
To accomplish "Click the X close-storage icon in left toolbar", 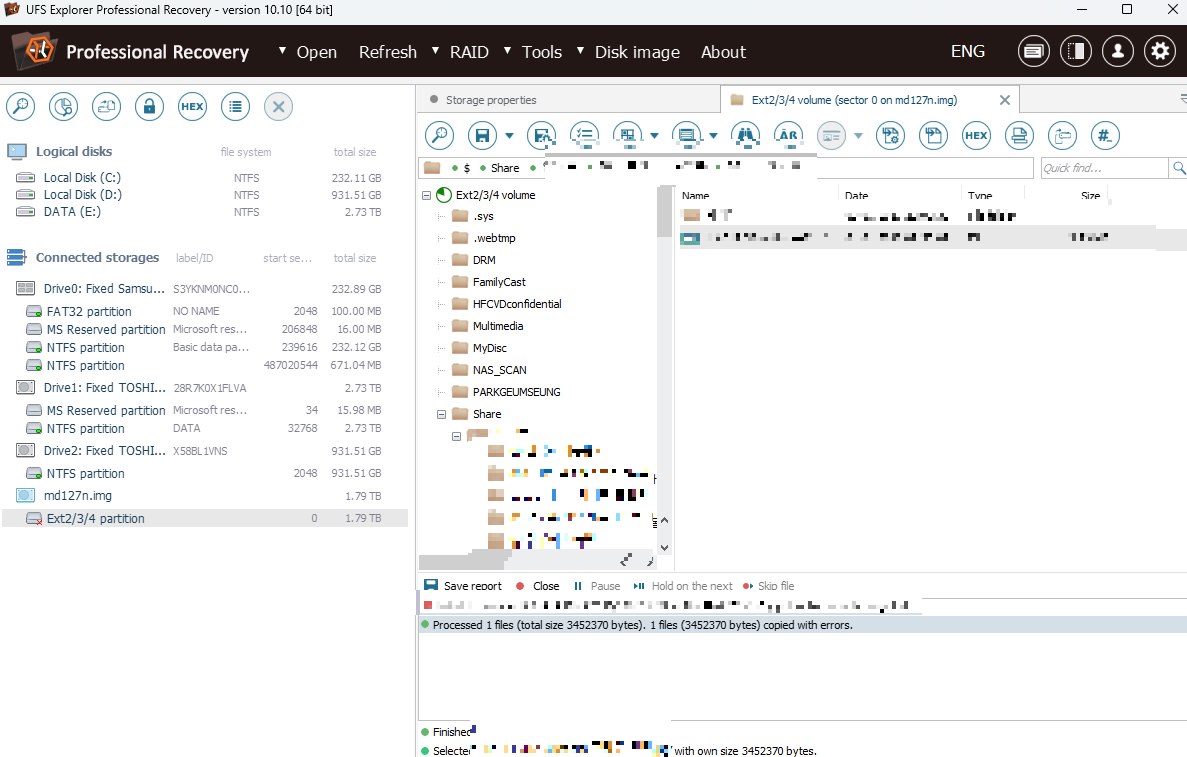I will click(x=279, y=107).
